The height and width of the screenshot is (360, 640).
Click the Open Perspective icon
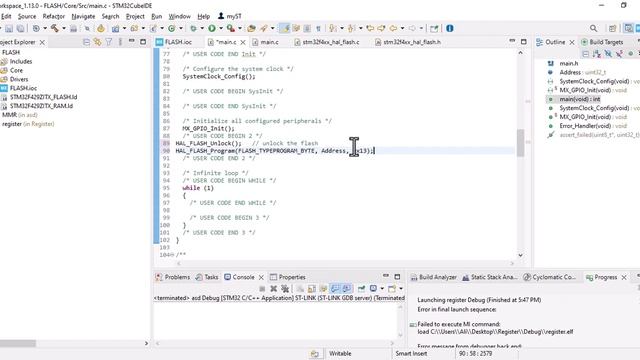pyautogui.click(x=612, y=28)
